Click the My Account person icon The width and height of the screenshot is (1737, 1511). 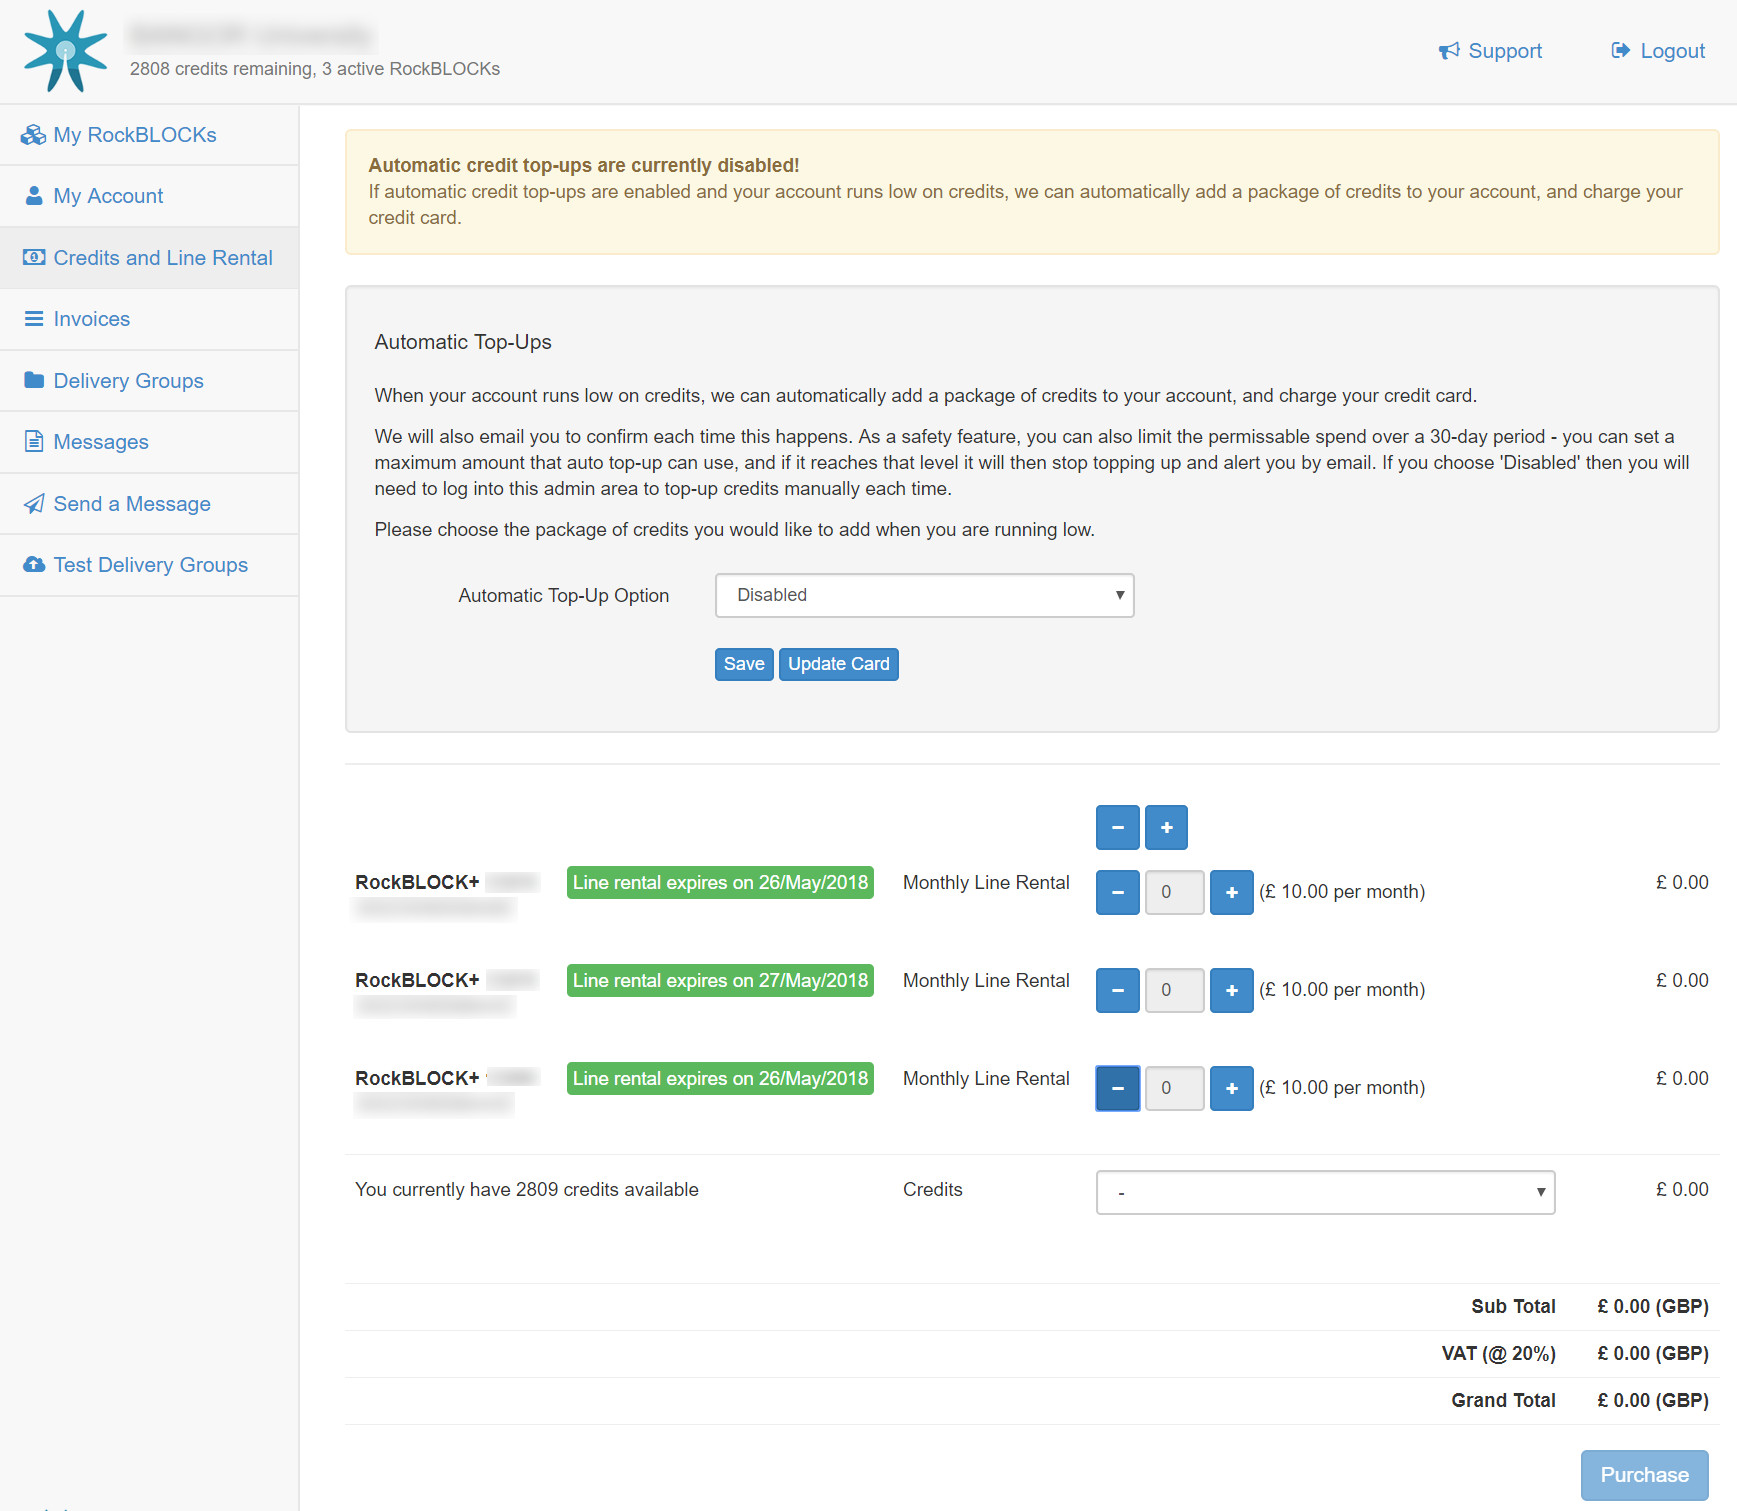tap(34, 196)
